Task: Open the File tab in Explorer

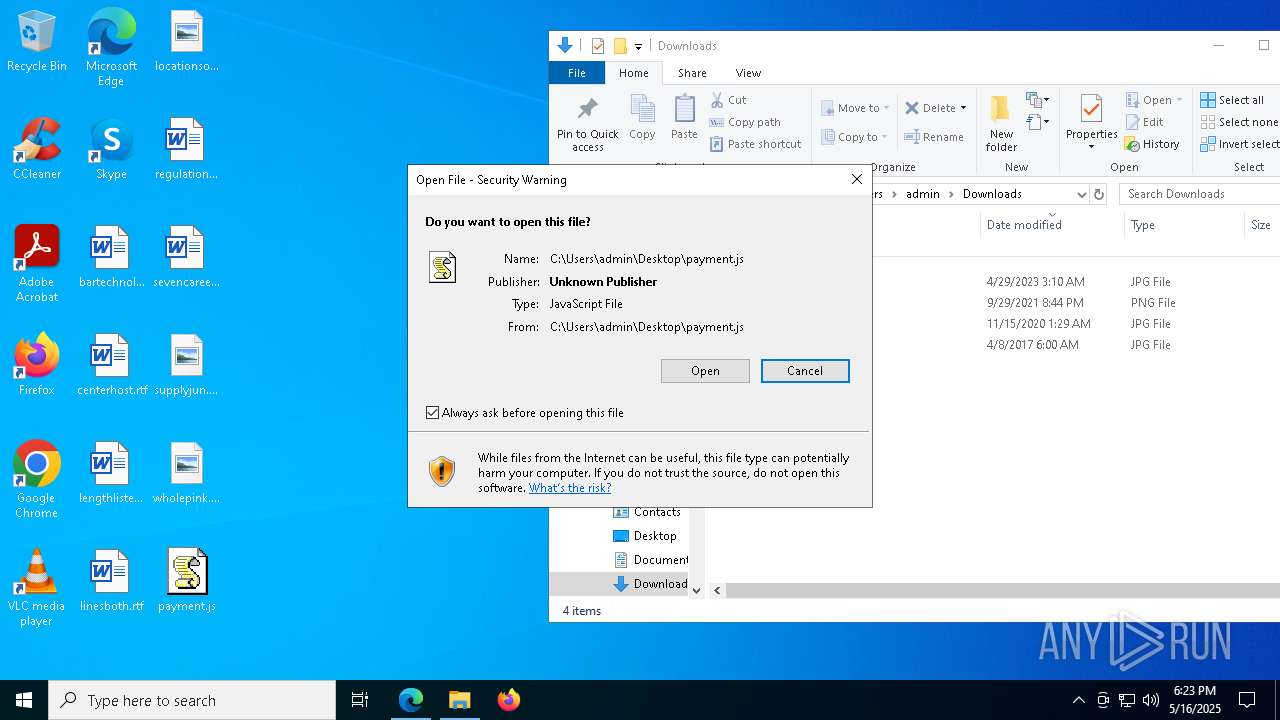Action: pyautogui.click(x=577, y=73)
